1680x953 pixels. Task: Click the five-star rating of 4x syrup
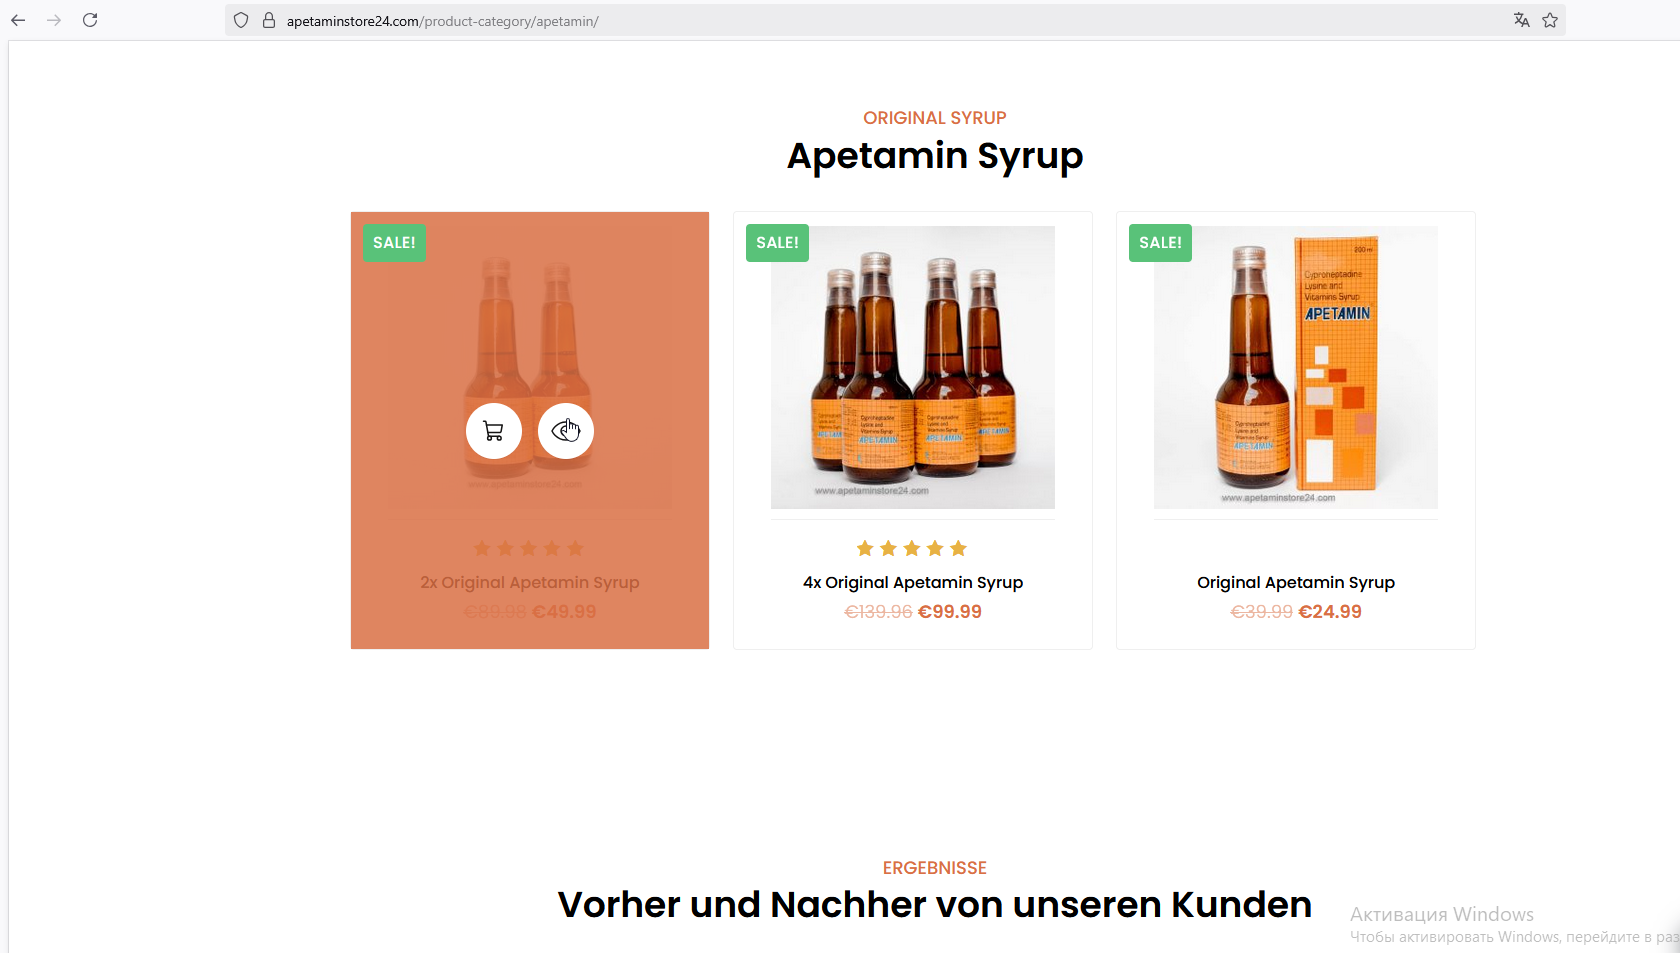click(912, 548)
